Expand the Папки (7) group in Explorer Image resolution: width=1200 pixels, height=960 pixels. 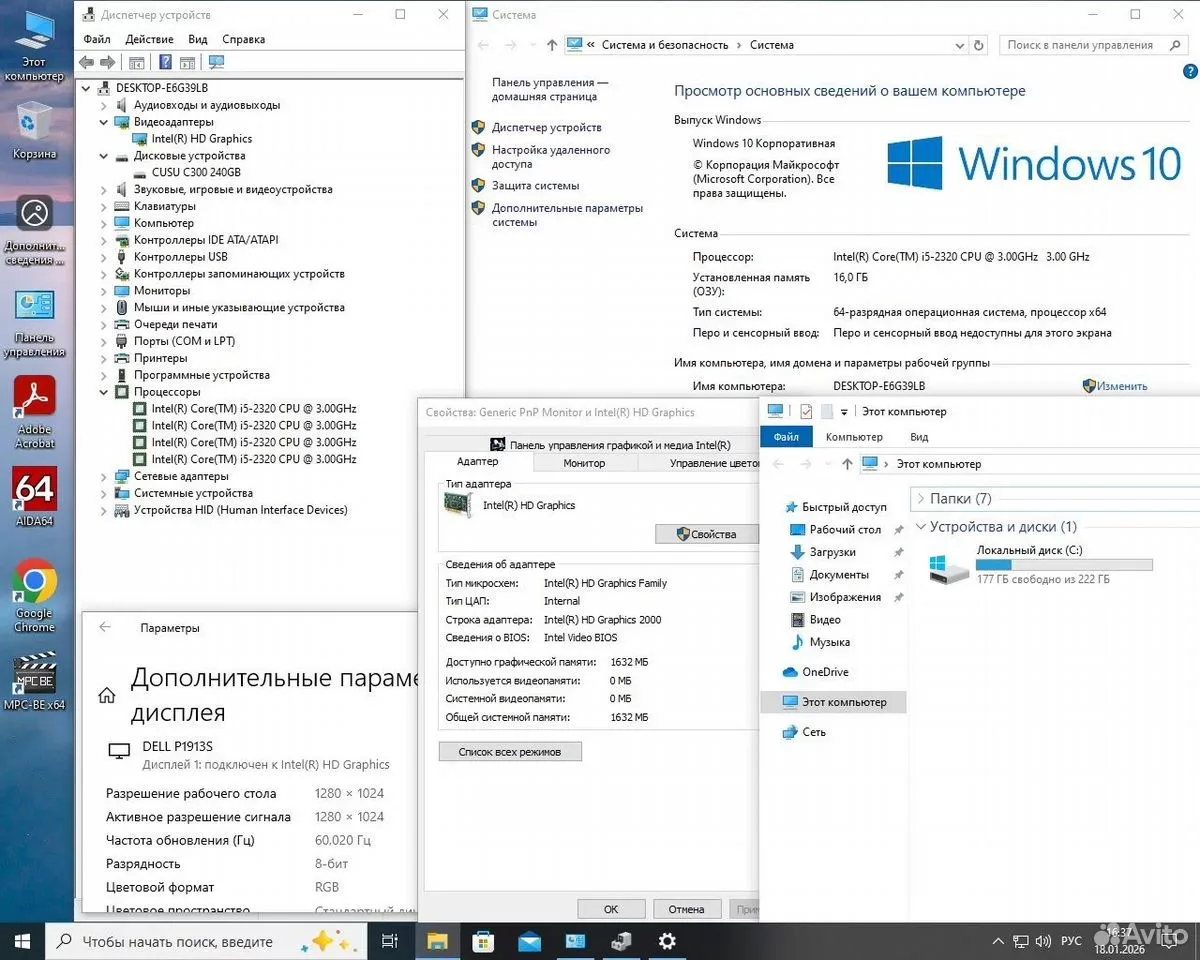click(919, 498)
